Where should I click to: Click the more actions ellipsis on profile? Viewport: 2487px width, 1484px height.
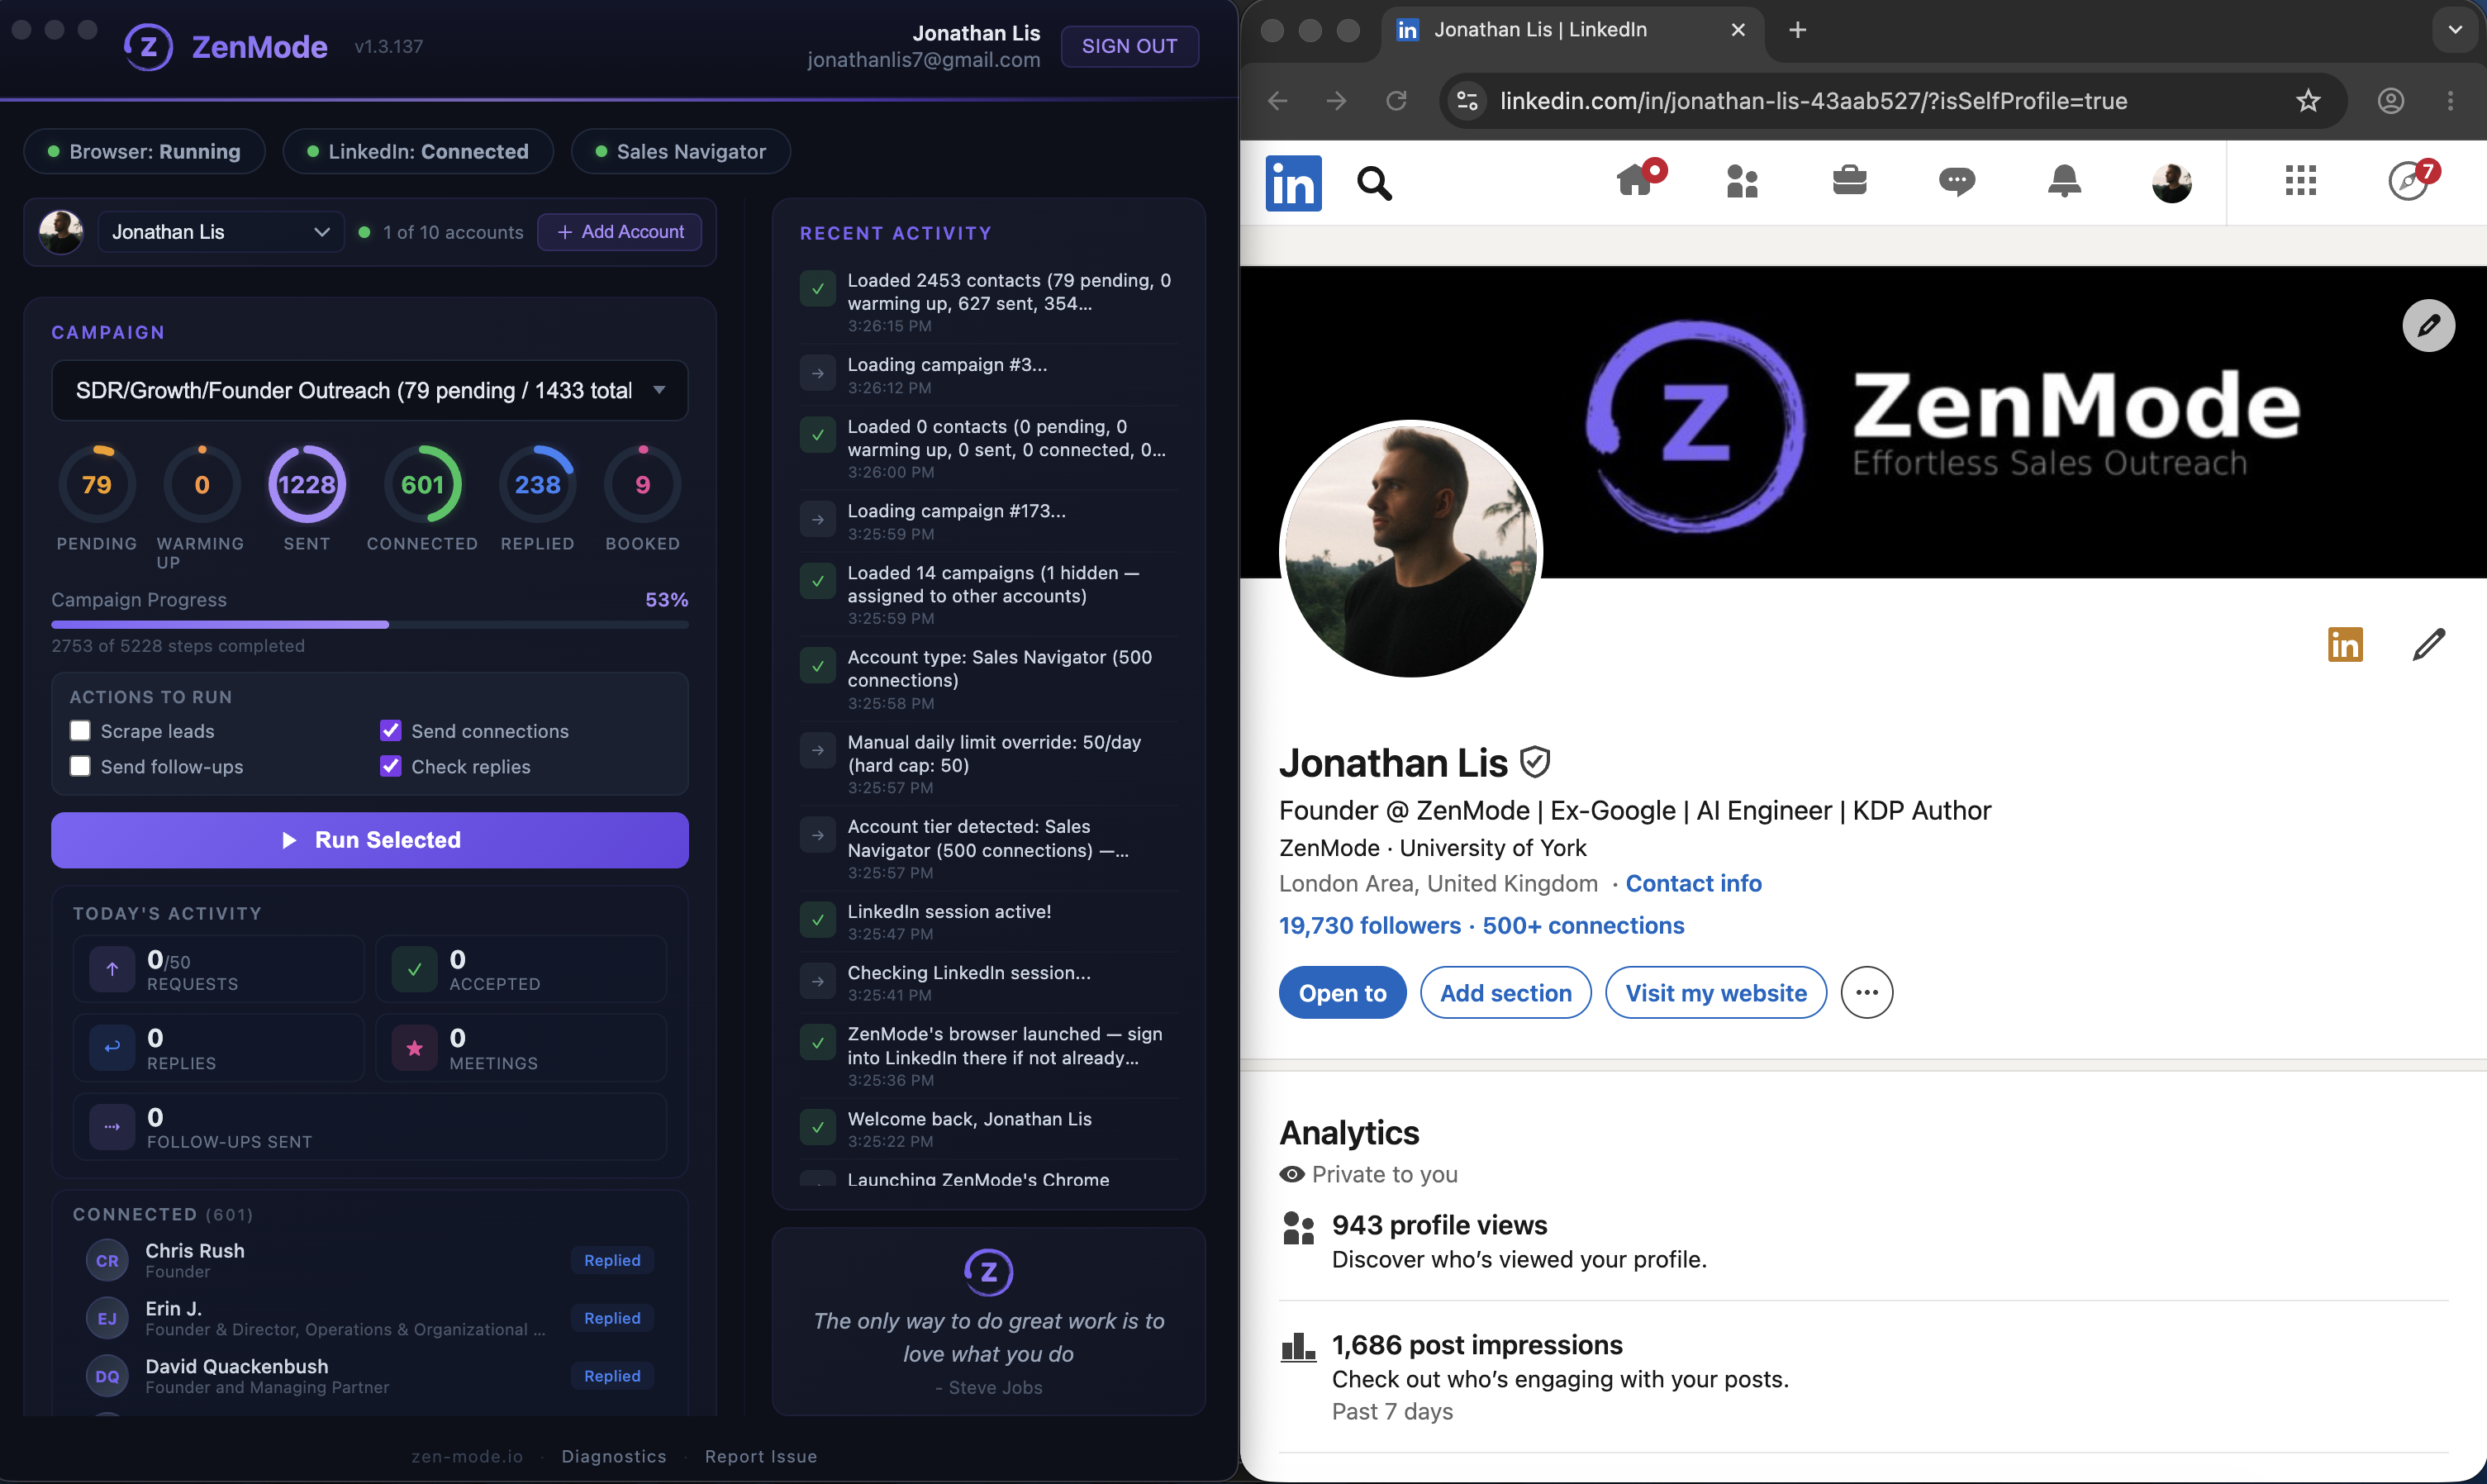coord(1866,993)
